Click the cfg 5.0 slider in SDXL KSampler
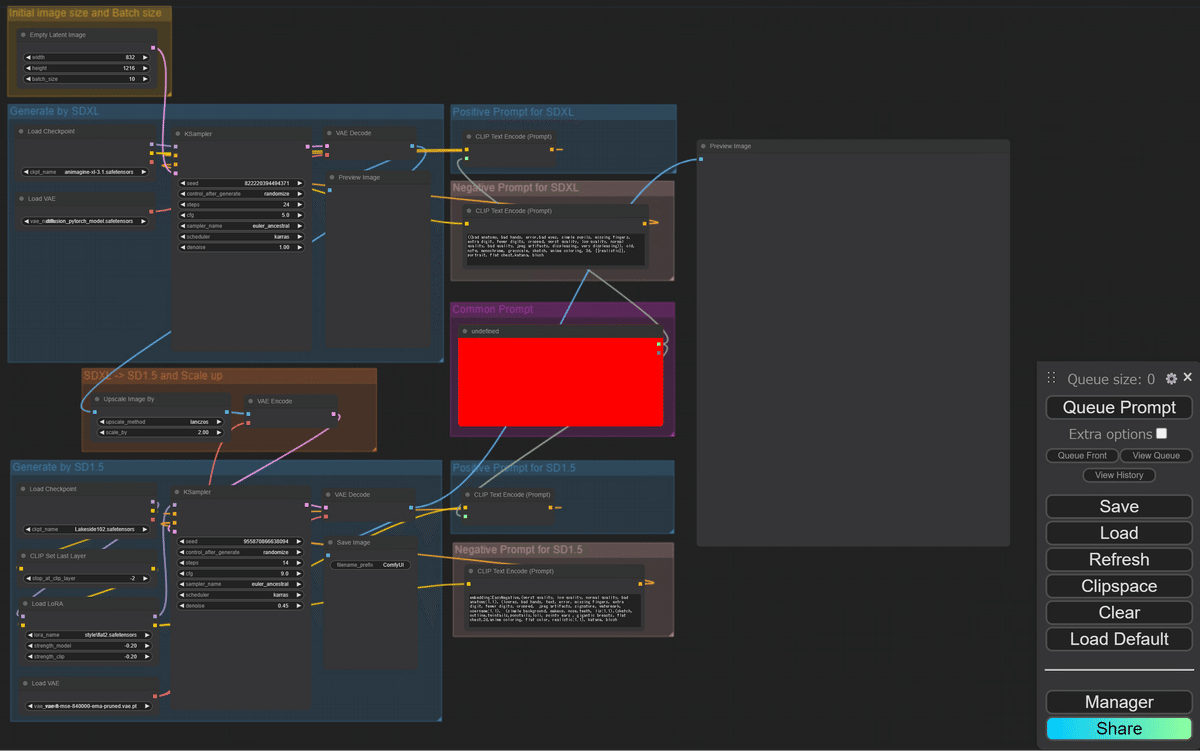This screenshot has height=751, width=1200. click(242, 215)
